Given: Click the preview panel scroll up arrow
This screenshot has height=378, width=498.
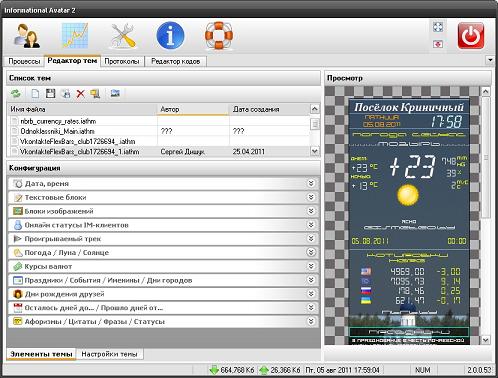Looking at the screenshot, I should click(486, 91).
